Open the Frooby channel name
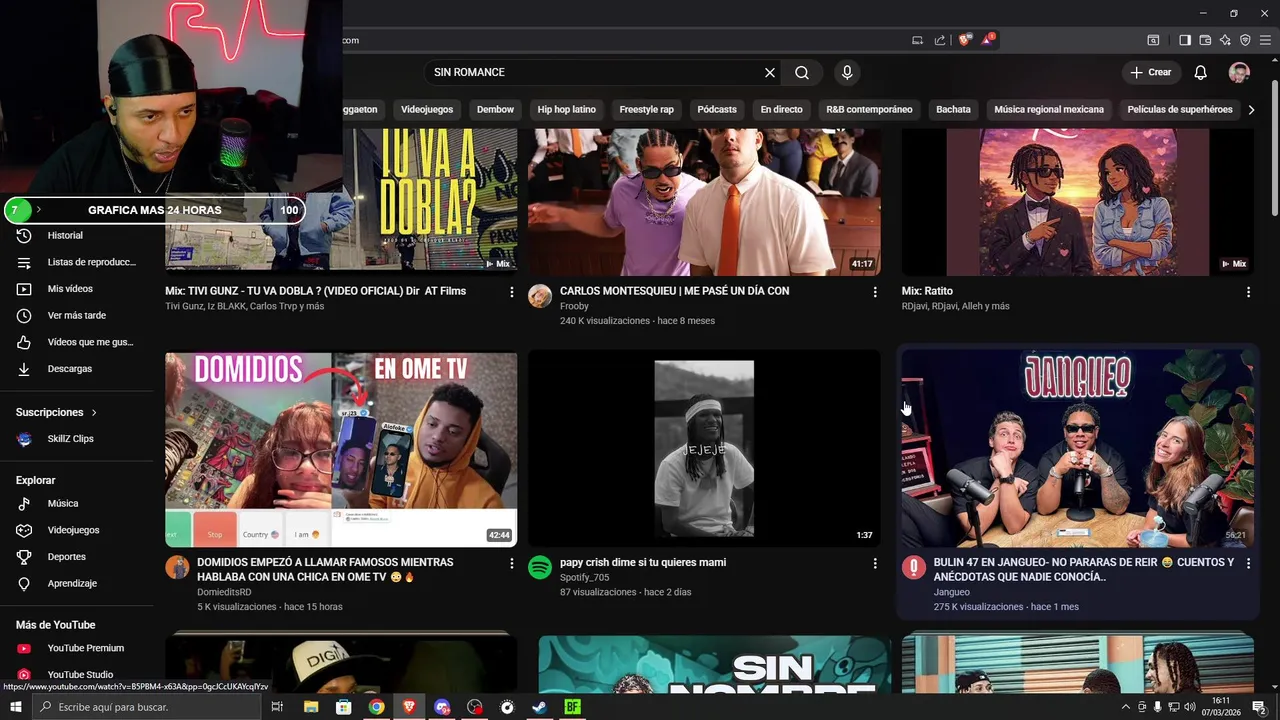 click(x=574, y=306)
